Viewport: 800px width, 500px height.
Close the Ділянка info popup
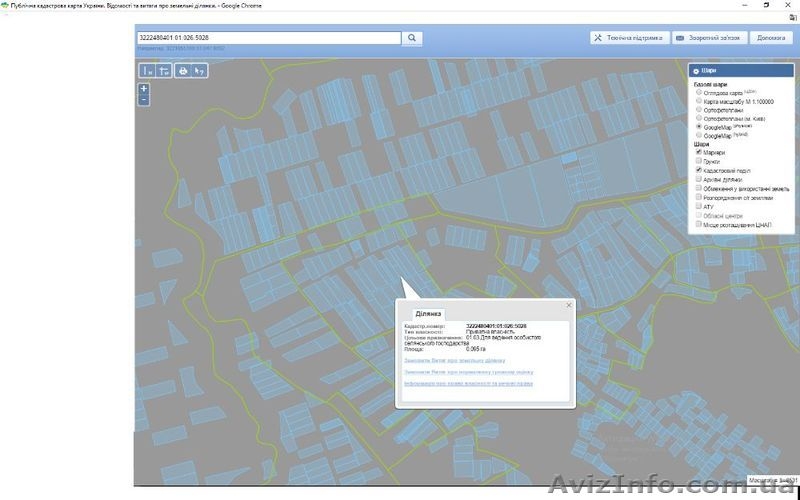(x=569, y=304)
